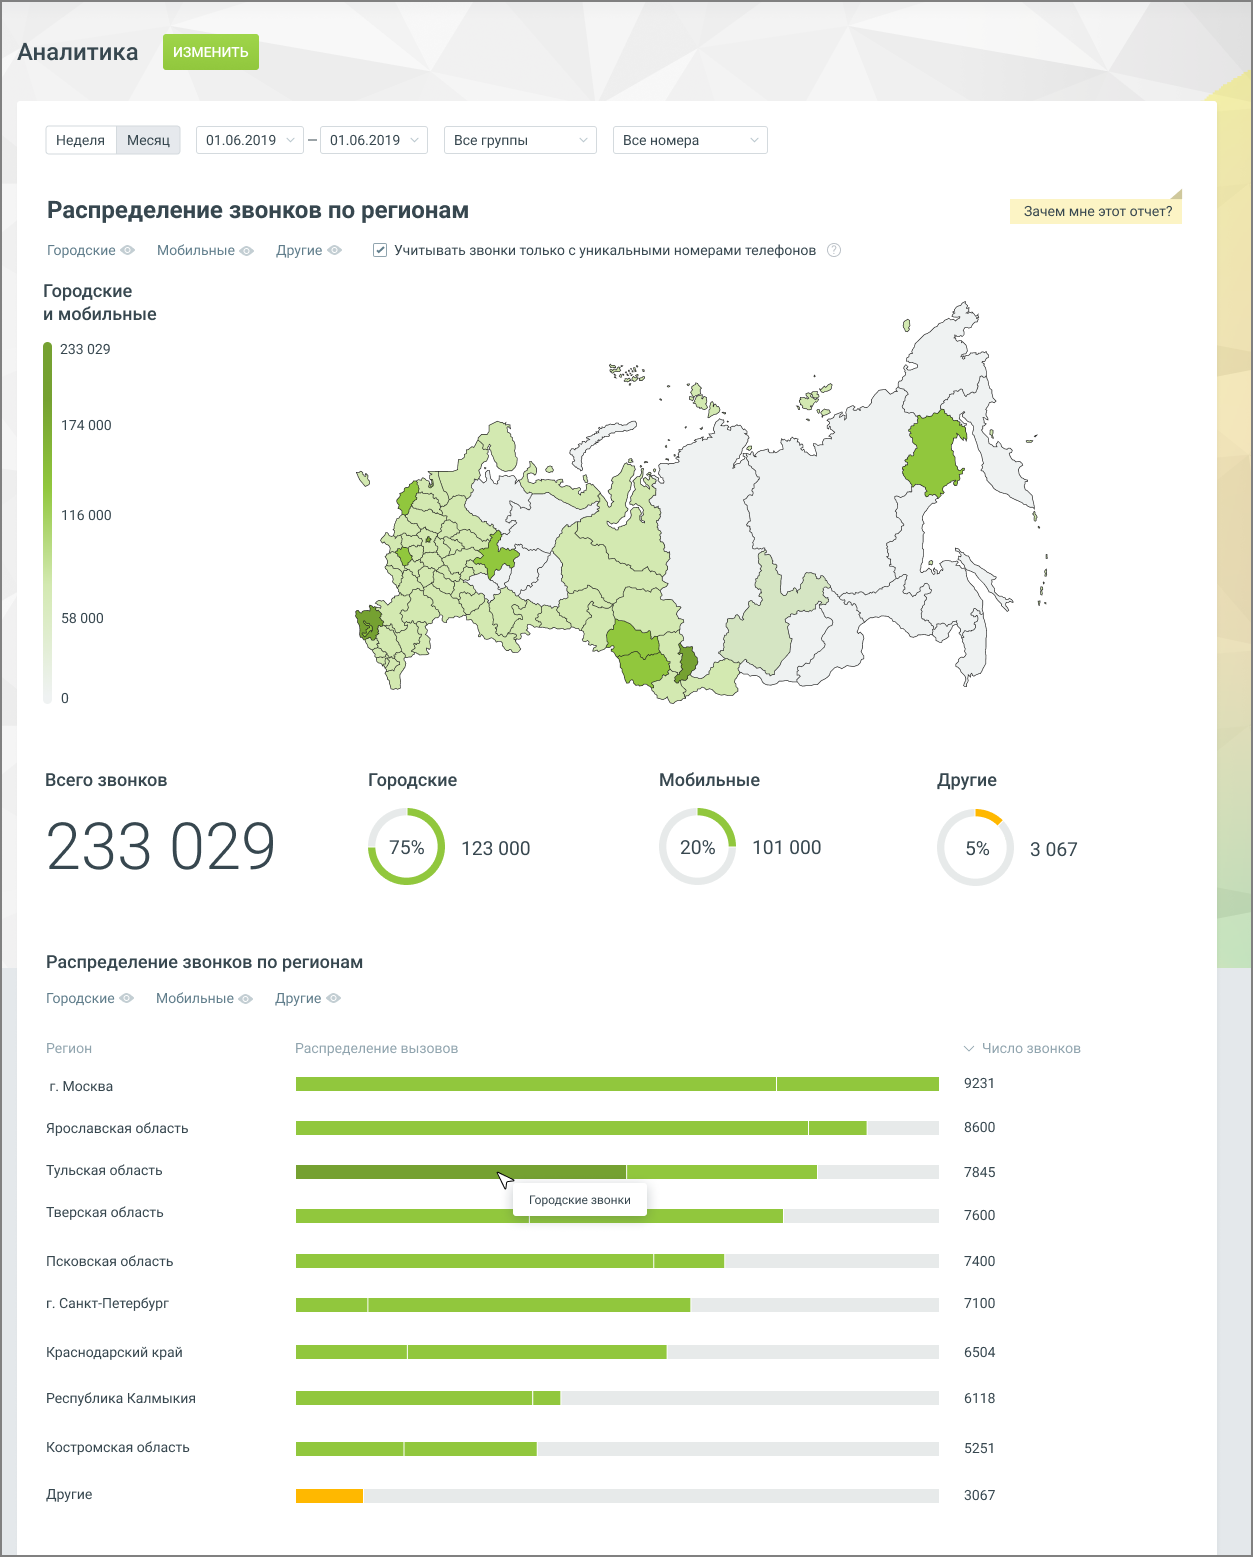Select the Неделя period tab
The height and width of the screenshot is (1557, 1253).
click(x=81, y=140)
